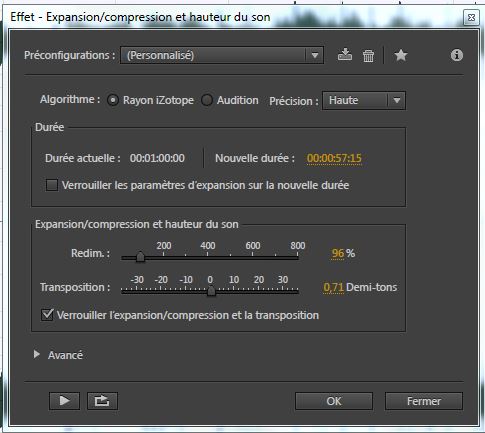Open the Préconfigurations dropdown
Screen dimensions: 485x433
(x=222, y=55)
